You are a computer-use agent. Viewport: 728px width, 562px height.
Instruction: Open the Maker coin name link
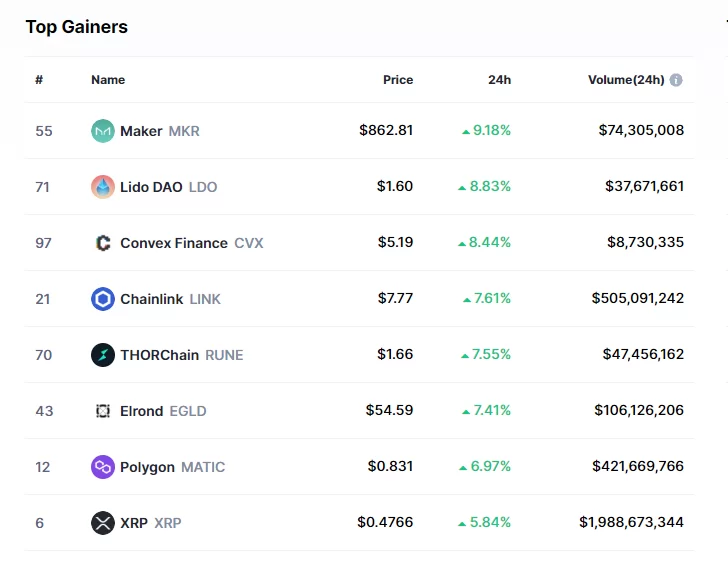click(x=141, y=131)
